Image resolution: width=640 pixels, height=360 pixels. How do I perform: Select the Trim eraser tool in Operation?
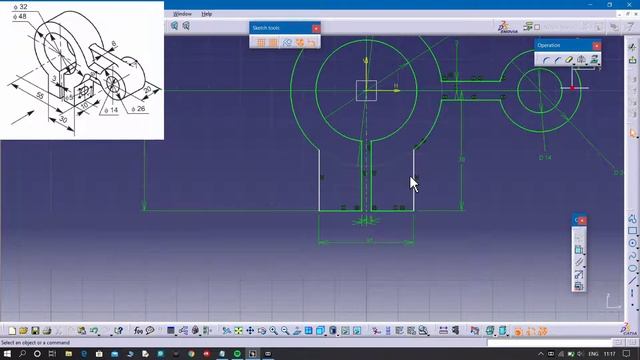tap(569, 60)
